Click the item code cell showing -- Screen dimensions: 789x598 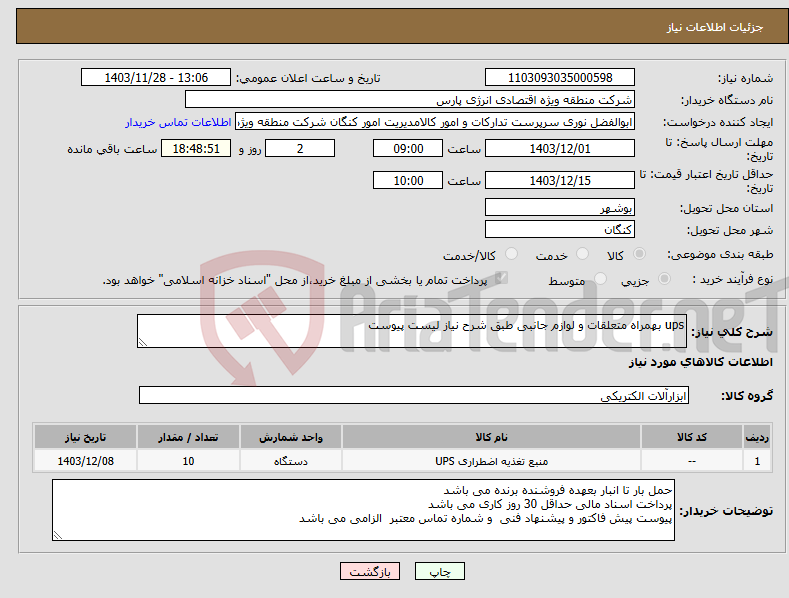(692, 461)
